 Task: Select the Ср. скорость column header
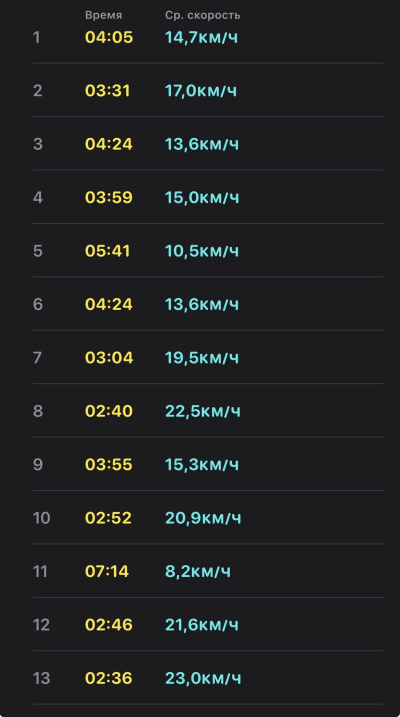coord(203,16)
